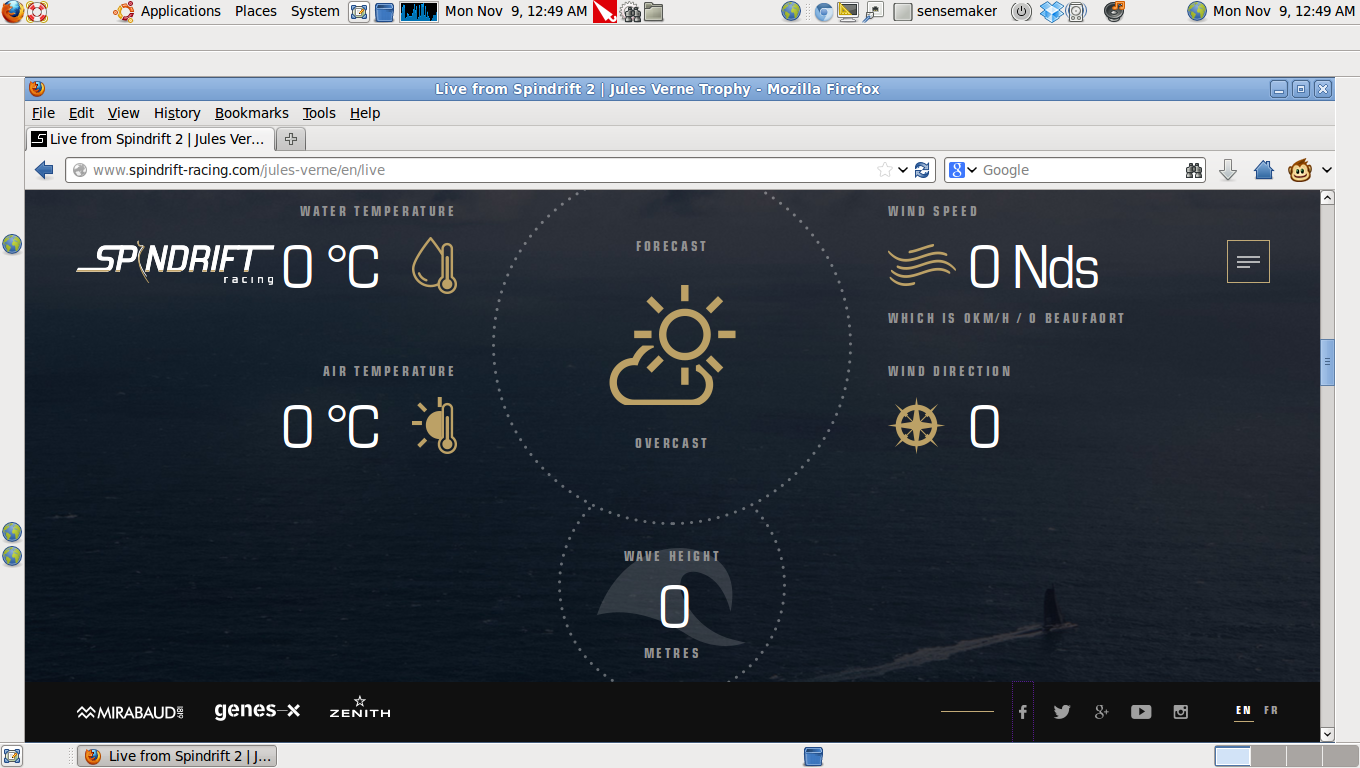Switch site language to FR
Image resolution: width=1360 pixels, height=768 pixels.
coord(1271,711)
